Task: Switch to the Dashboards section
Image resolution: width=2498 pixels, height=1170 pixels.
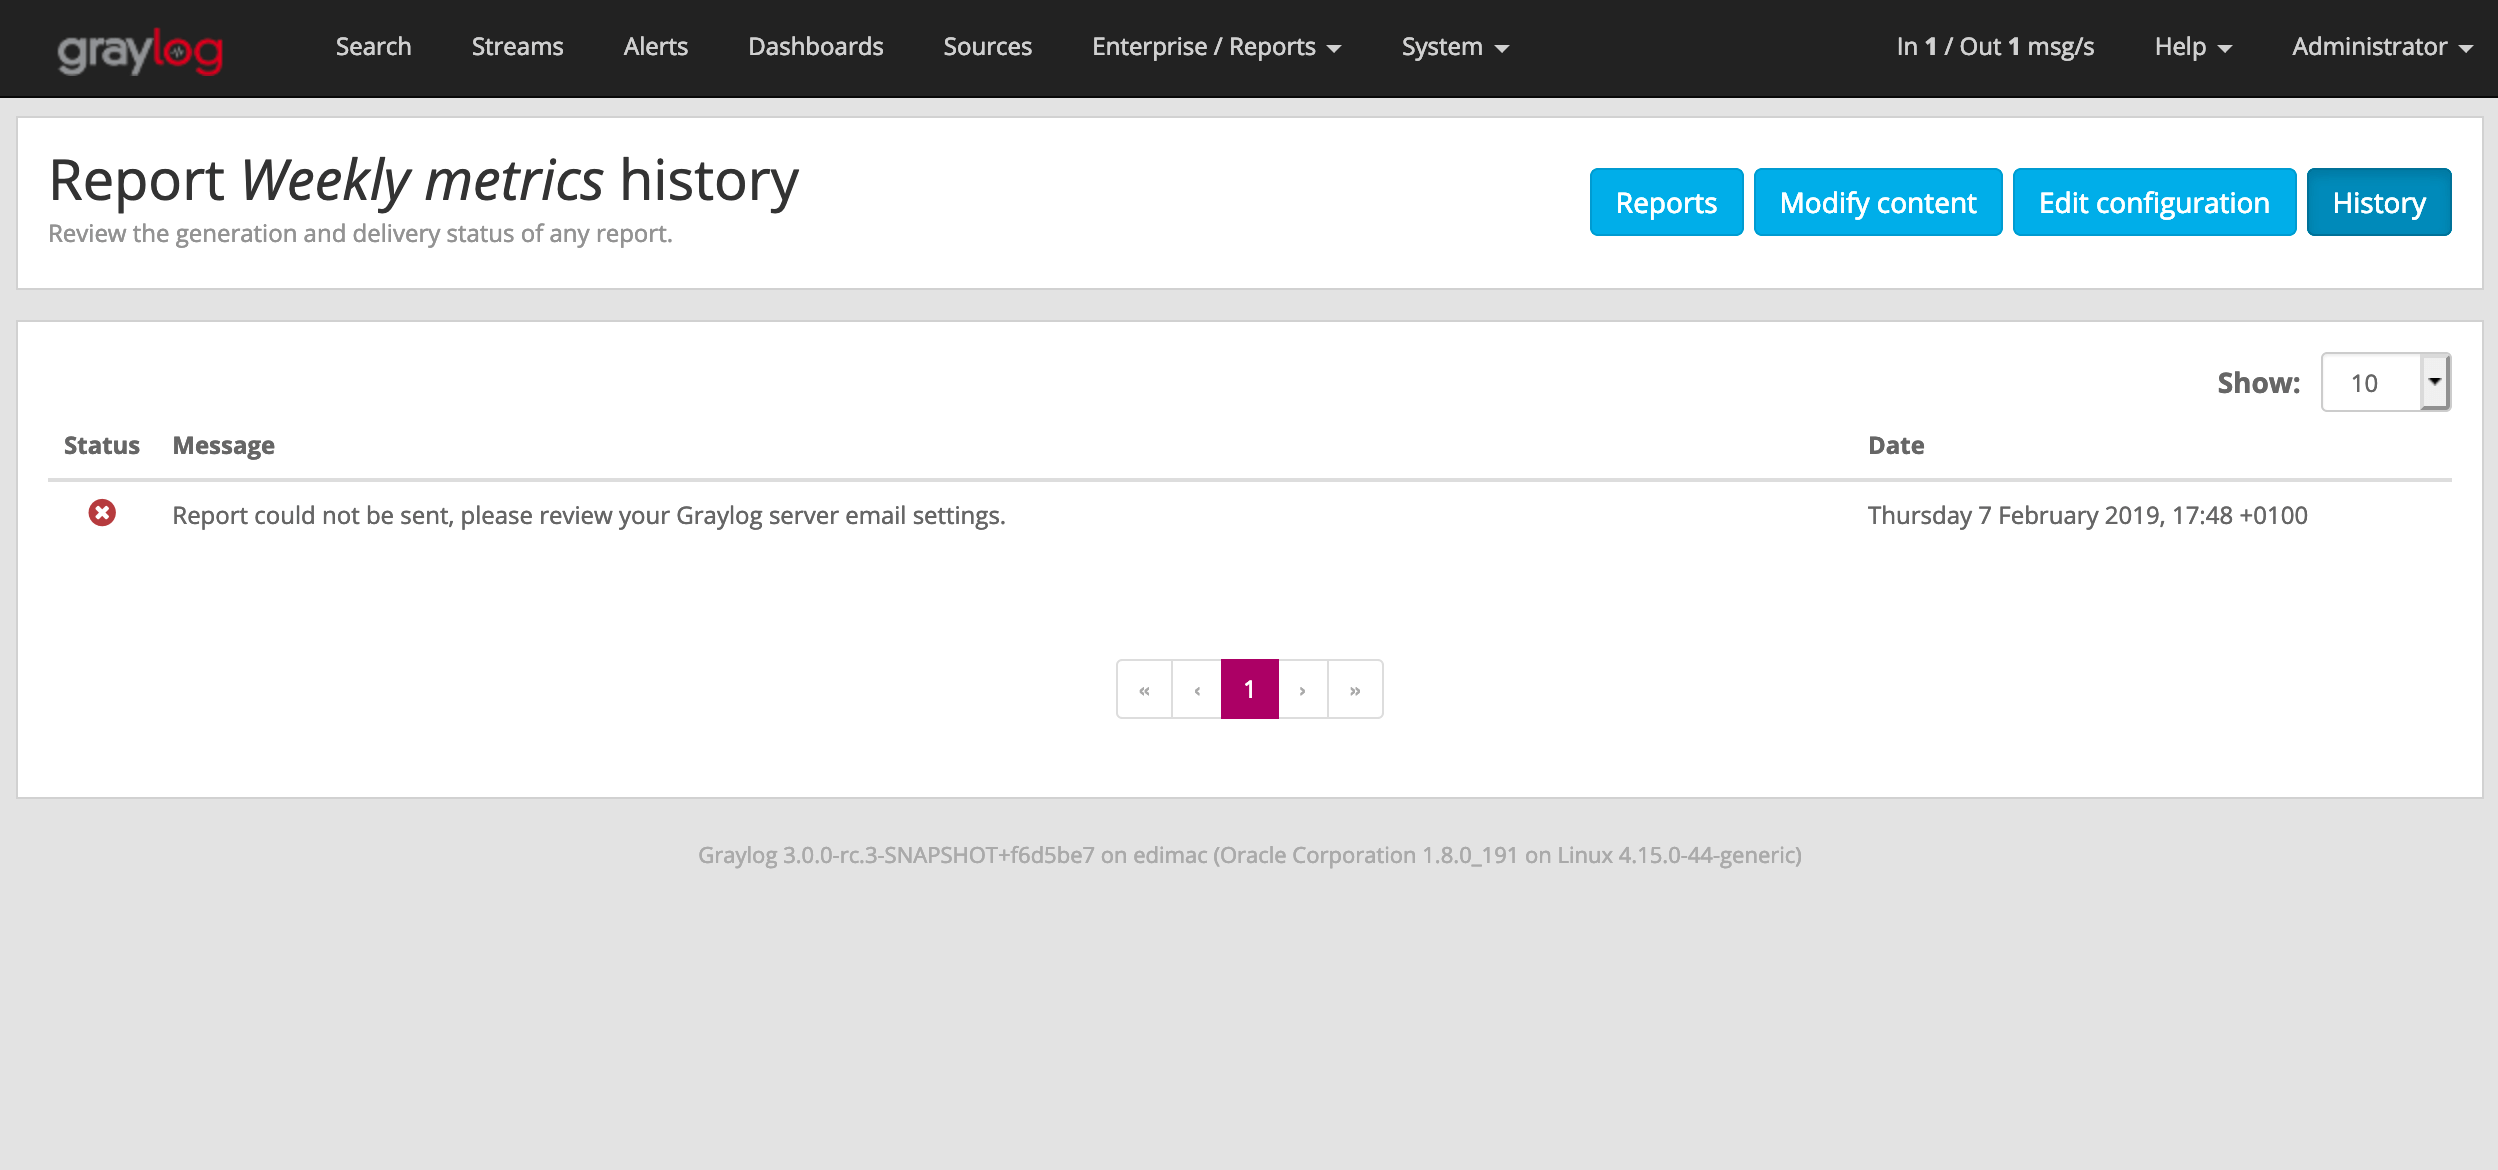Action: click(816, 46)
